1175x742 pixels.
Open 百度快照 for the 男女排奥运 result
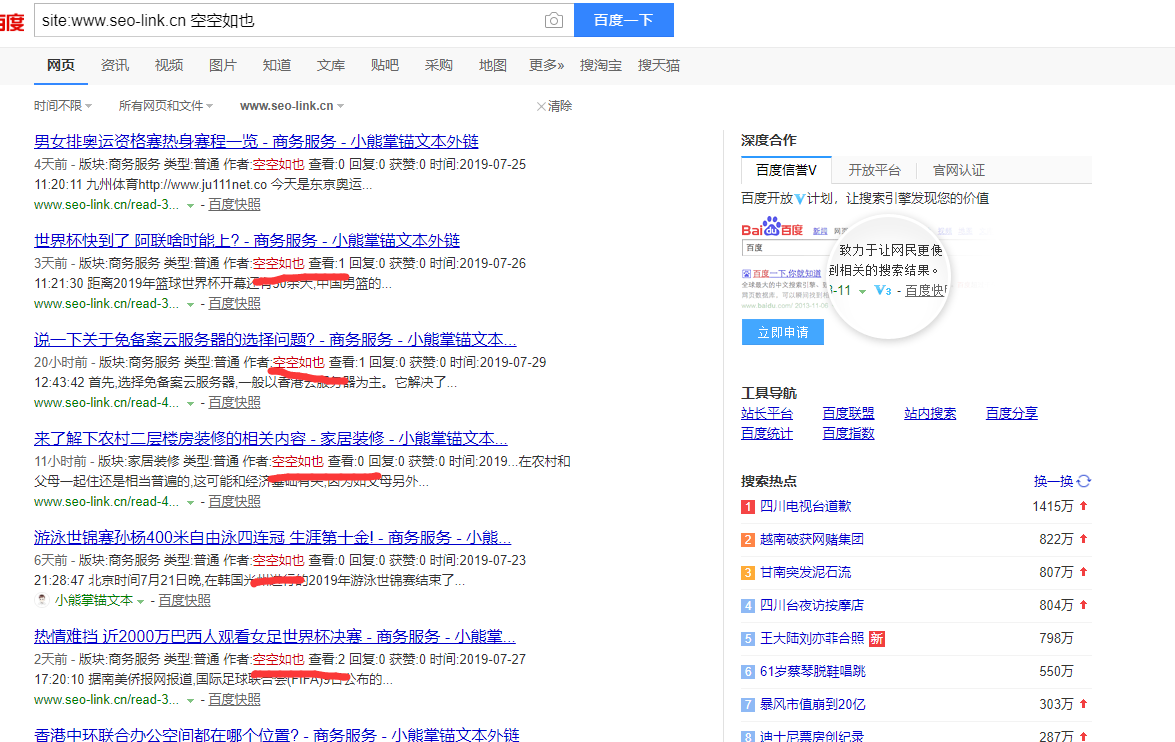(x=235, y=204)
